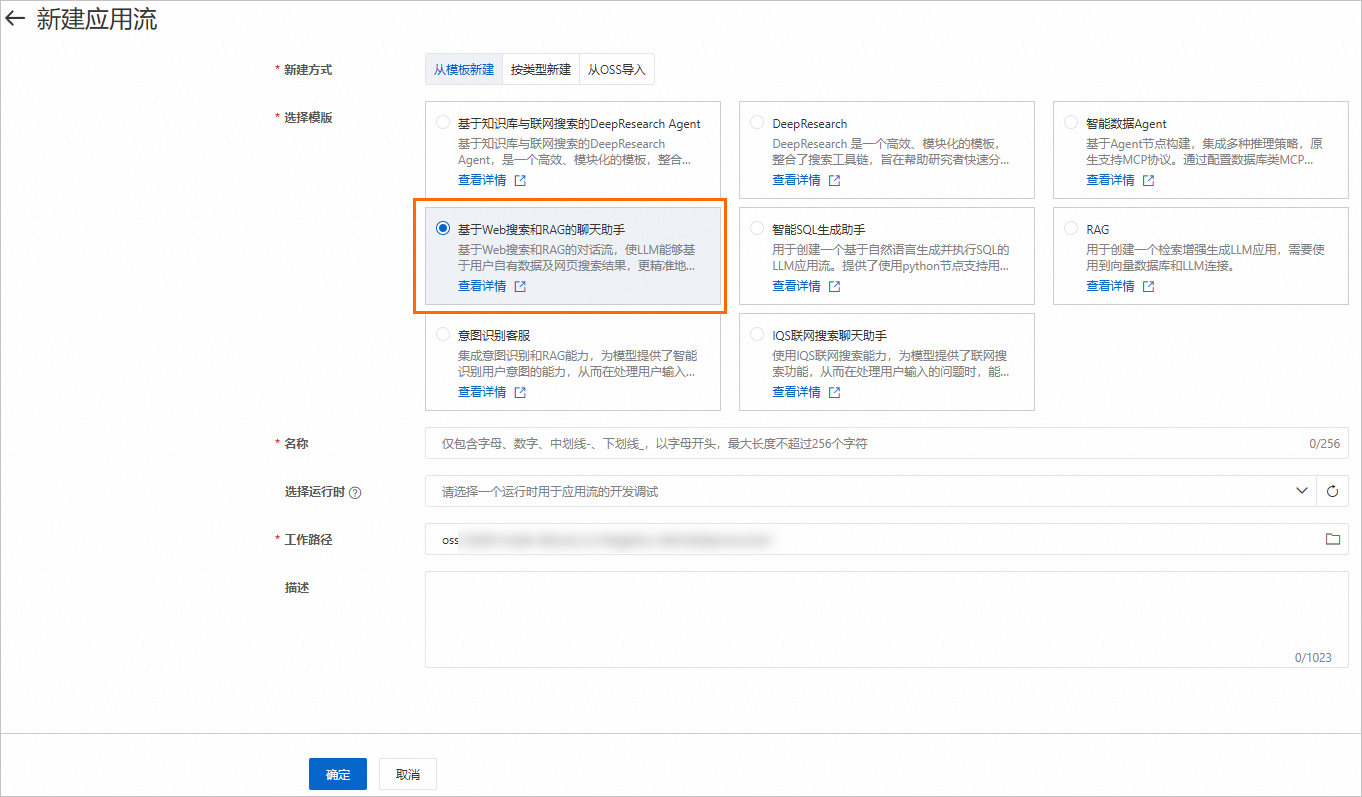
Task: Click into the 描述 text area
Action: pyautogui.click(x=886, y=619)
